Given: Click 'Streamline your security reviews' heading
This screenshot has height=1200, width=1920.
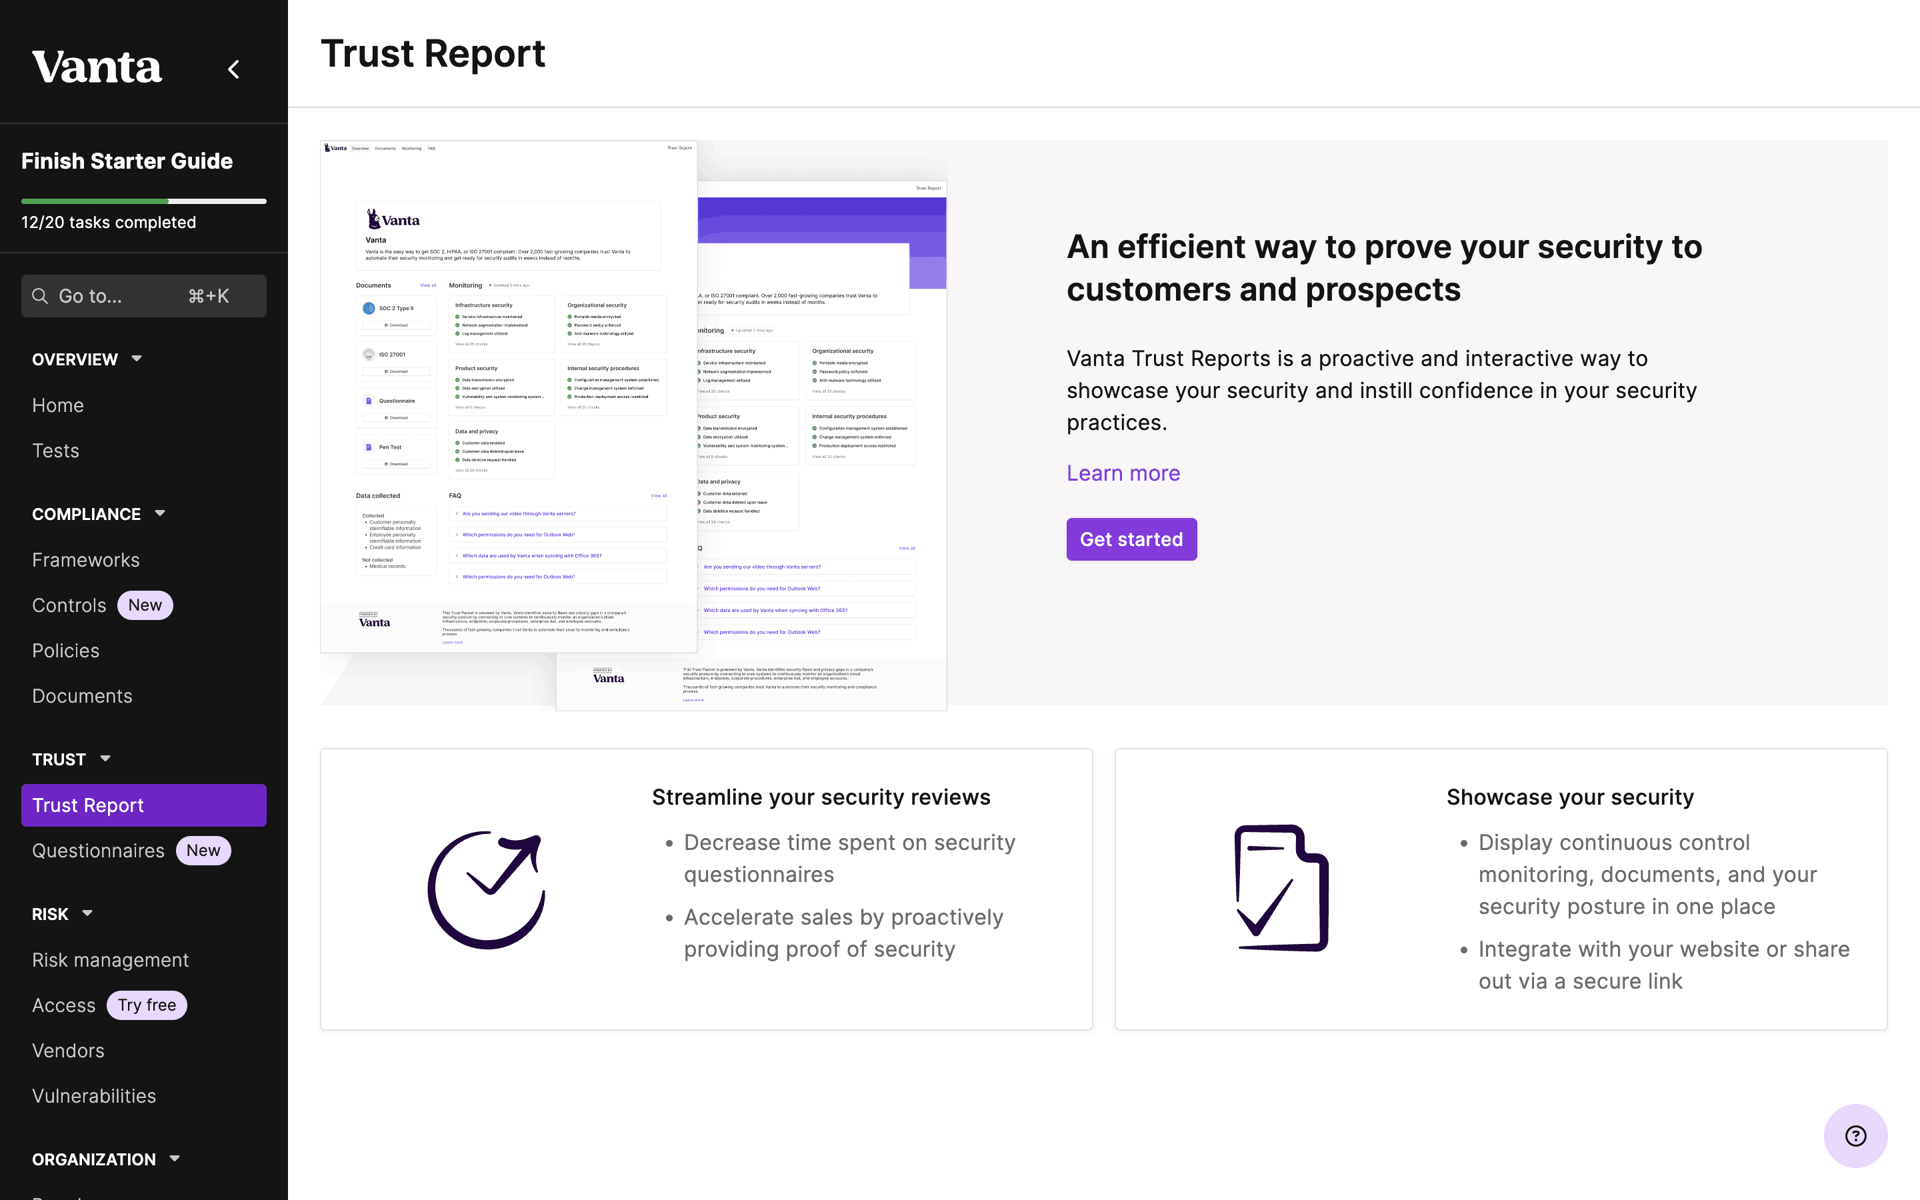Looking at the screenshot, I should click(821, 797).
